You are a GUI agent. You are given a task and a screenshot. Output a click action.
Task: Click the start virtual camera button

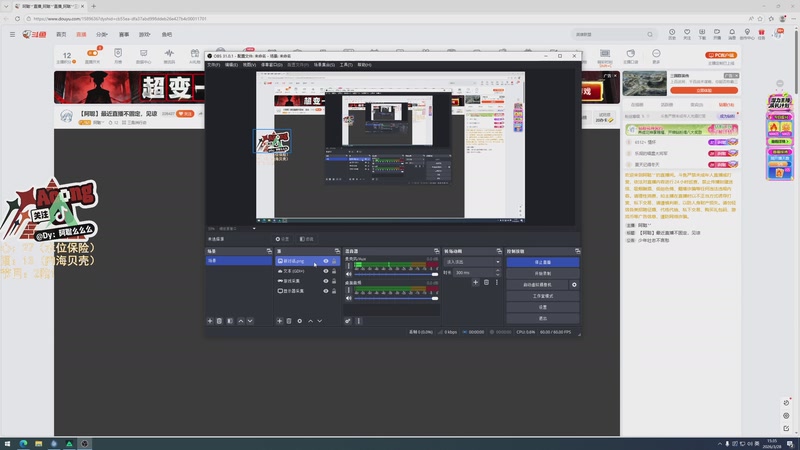[537, 285]
